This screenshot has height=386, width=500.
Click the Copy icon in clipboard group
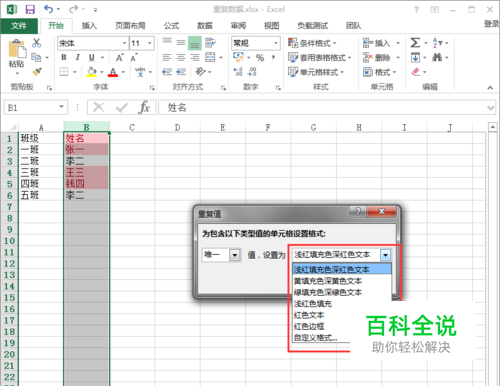[36, 58]
